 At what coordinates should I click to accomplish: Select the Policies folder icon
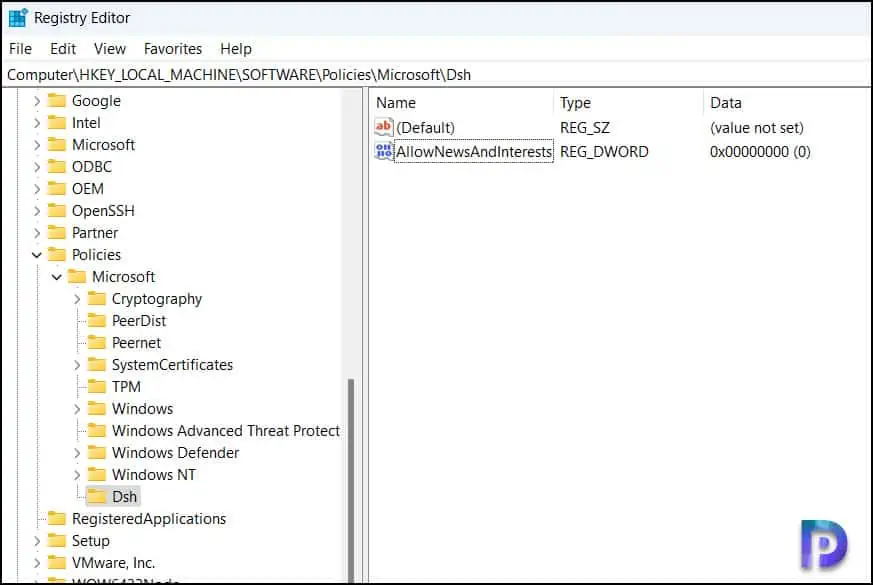57,254
